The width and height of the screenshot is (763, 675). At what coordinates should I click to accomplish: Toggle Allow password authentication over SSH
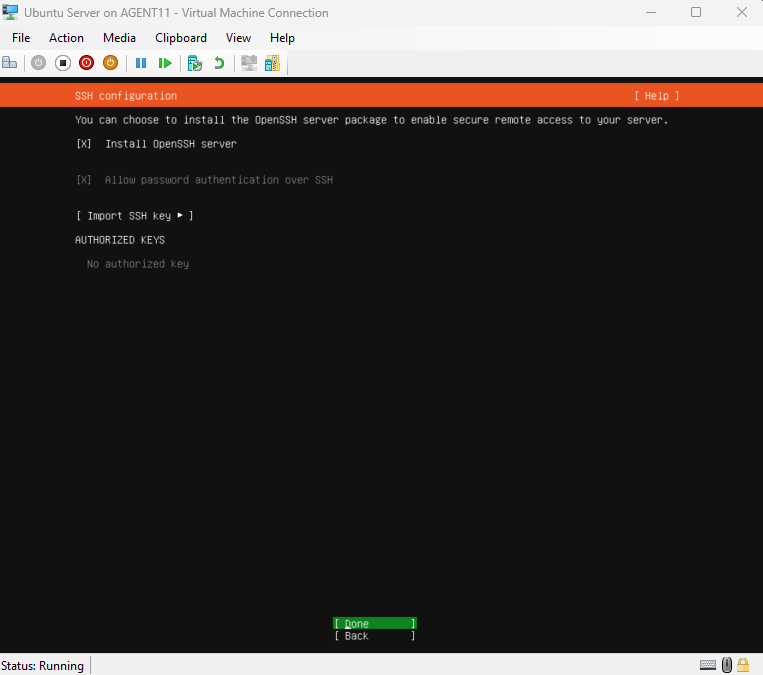coord(84,180)
